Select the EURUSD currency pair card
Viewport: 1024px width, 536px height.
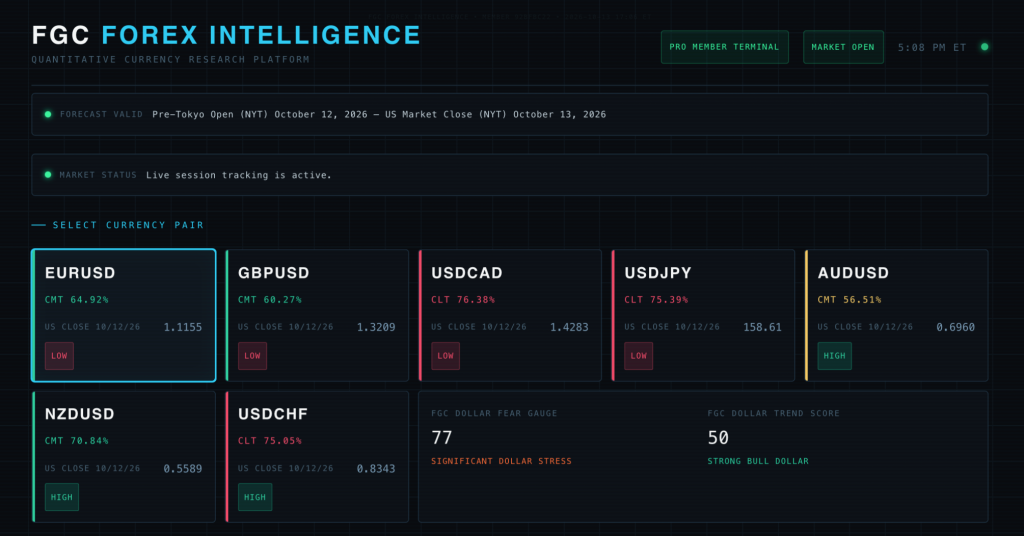pyautogui.click(x=123, y=315)
